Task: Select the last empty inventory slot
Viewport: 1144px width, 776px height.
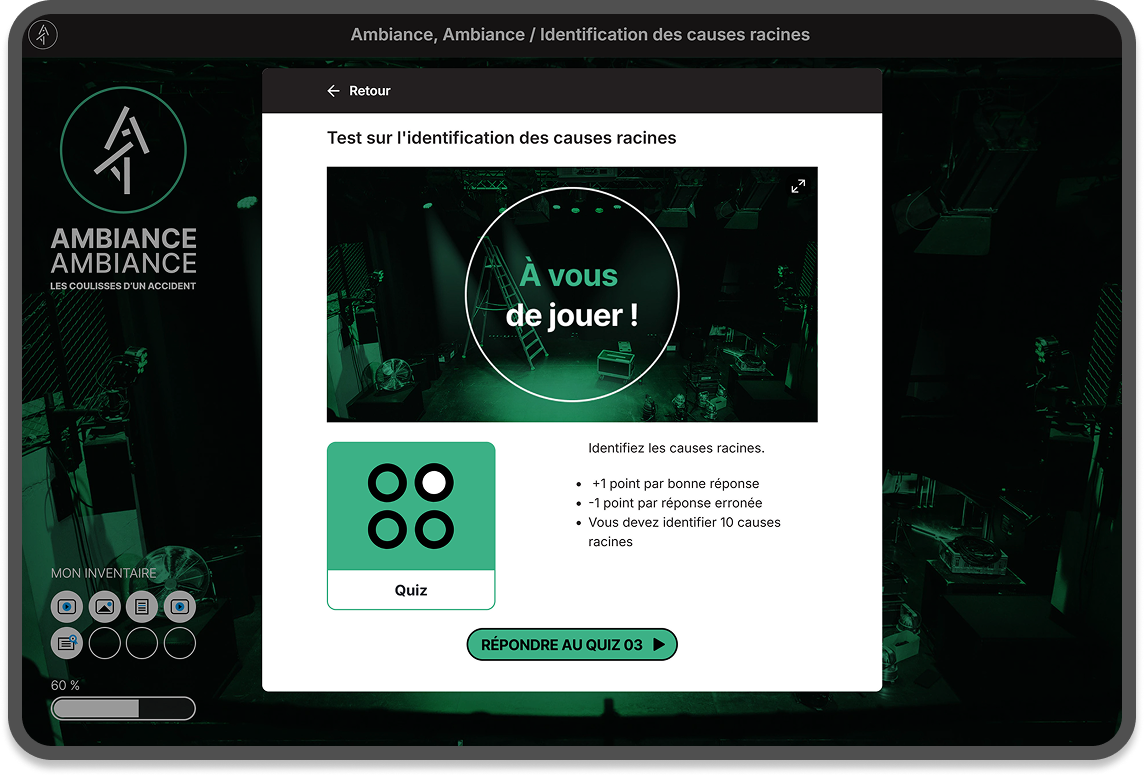Action: [x=180, y=643]
